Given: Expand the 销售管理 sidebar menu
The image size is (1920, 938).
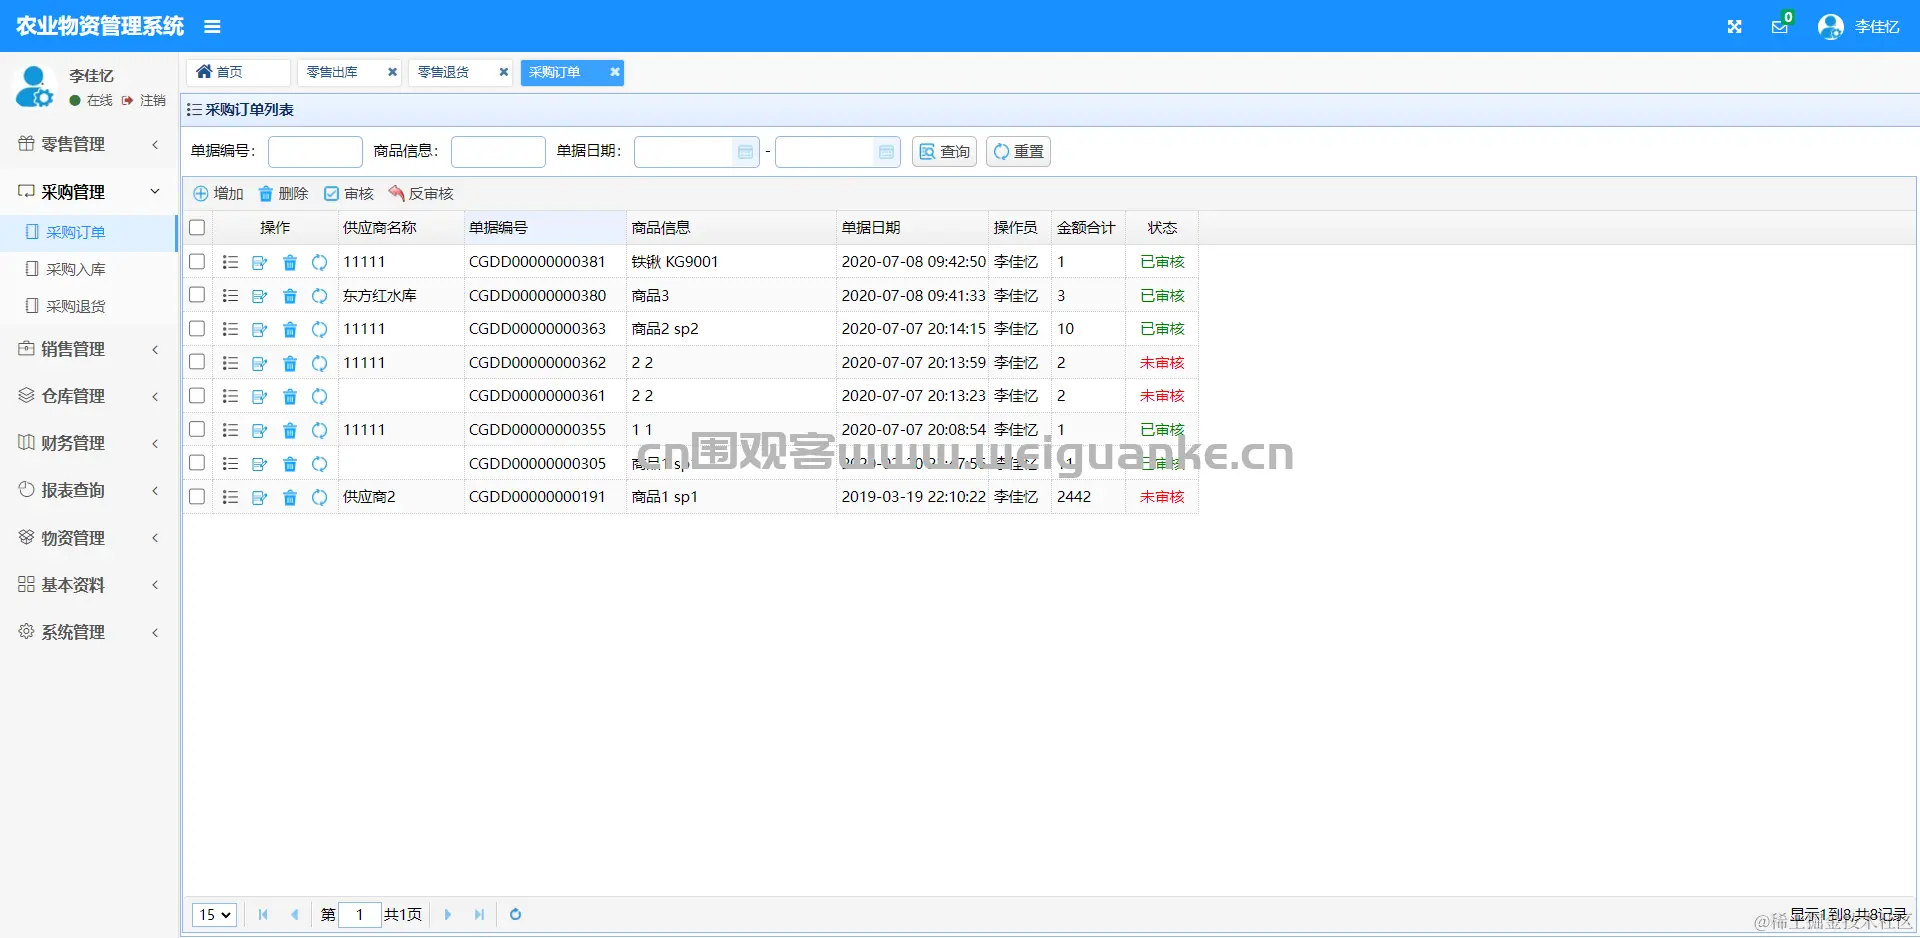Looking at the screenshot, I should coord(89,349).
